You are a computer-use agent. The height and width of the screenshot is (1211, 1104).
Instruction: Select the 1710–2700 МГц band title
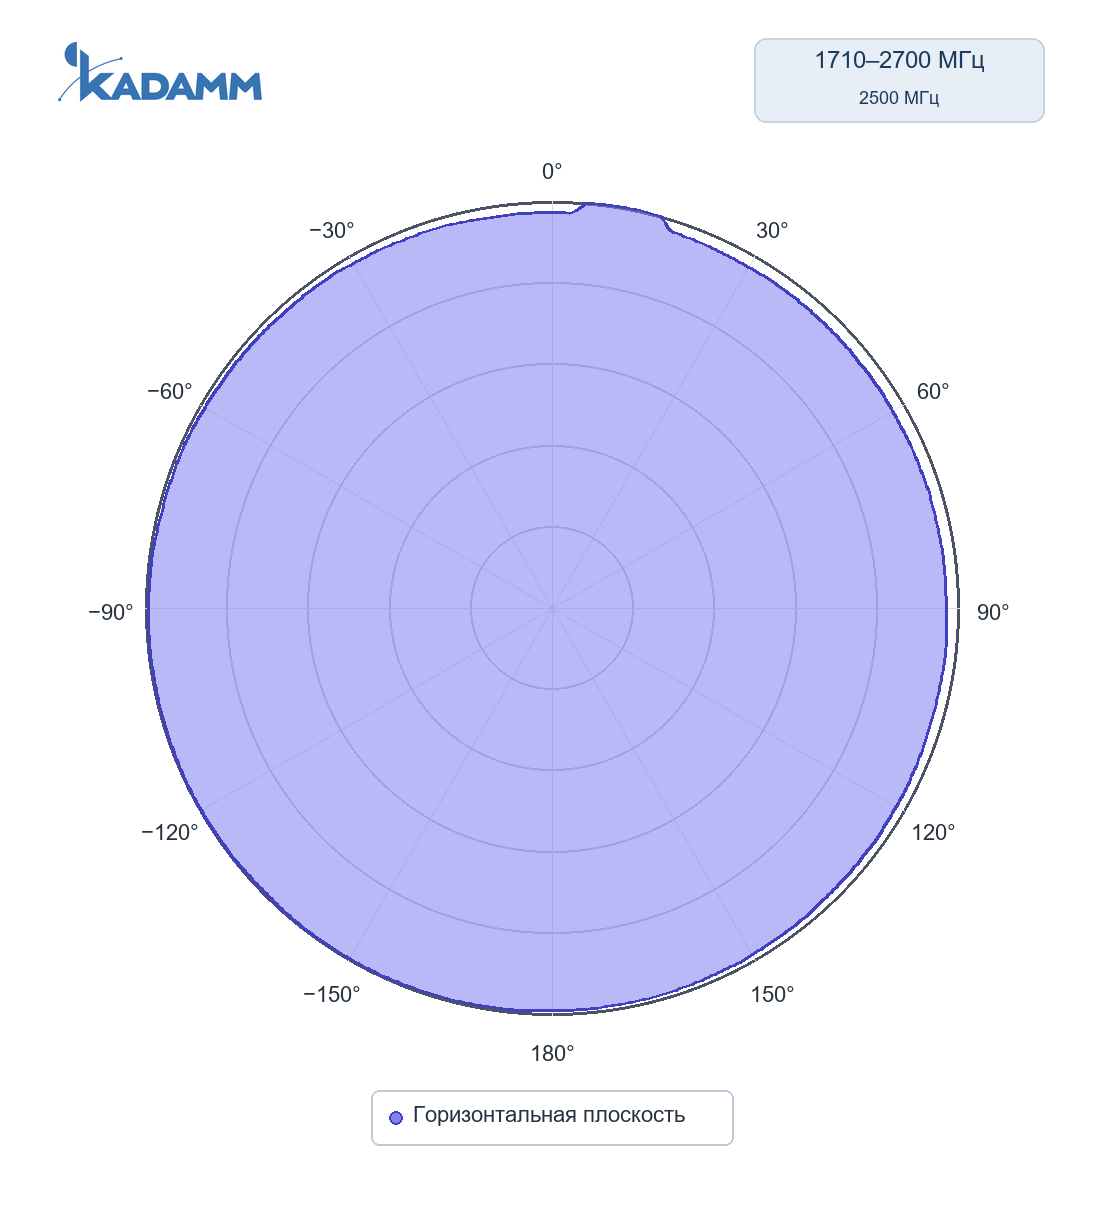[899, 61]
